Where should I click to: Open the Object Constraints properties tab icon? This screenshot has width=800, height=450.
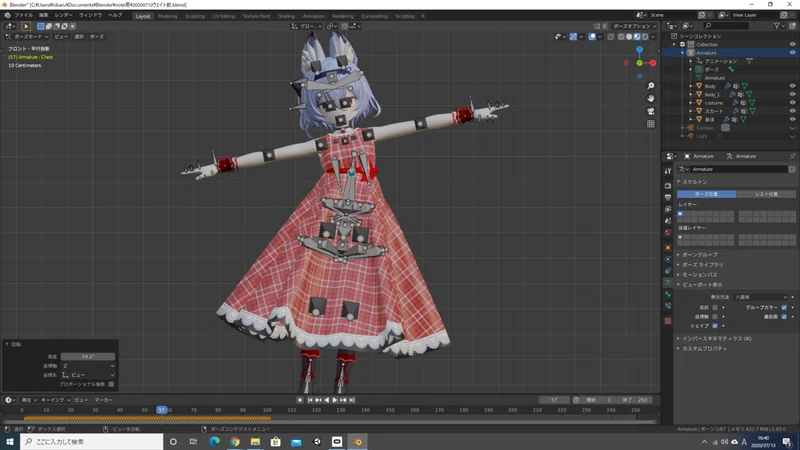pyautogui.click(x=668, y=271)
